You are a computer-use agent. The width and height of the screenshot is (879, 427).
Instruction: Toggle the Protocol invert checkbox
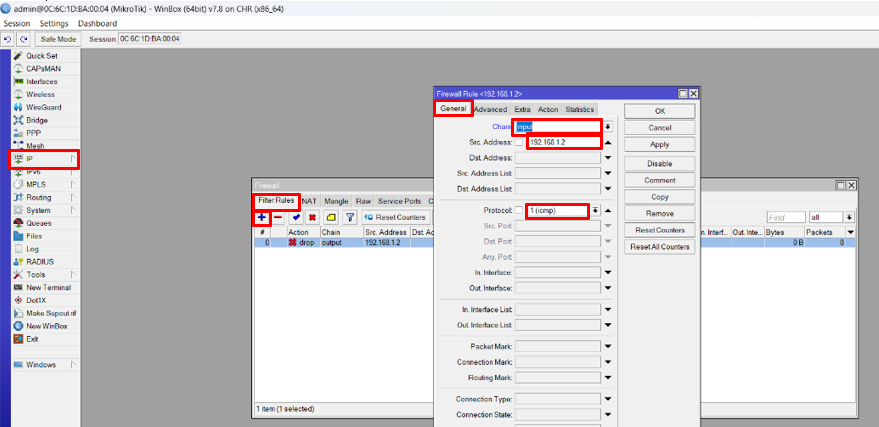tap(518, 210)
